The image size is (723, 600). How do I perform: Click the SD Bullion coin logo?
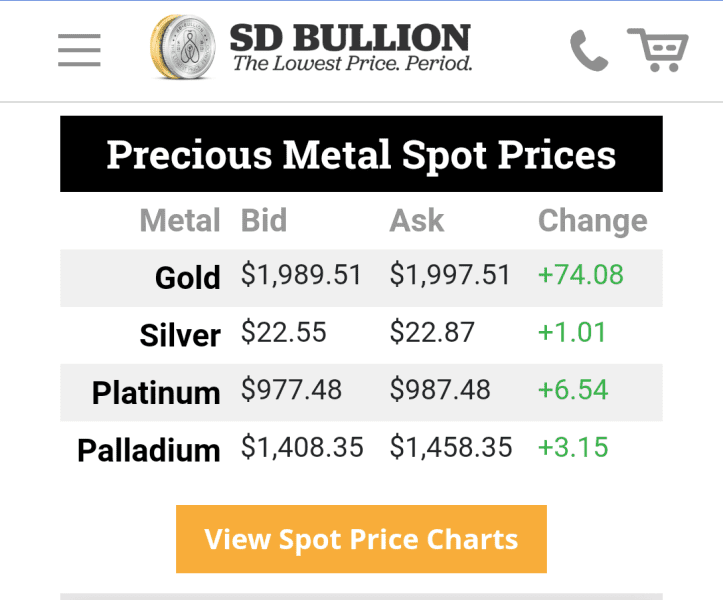click(183, 47)
